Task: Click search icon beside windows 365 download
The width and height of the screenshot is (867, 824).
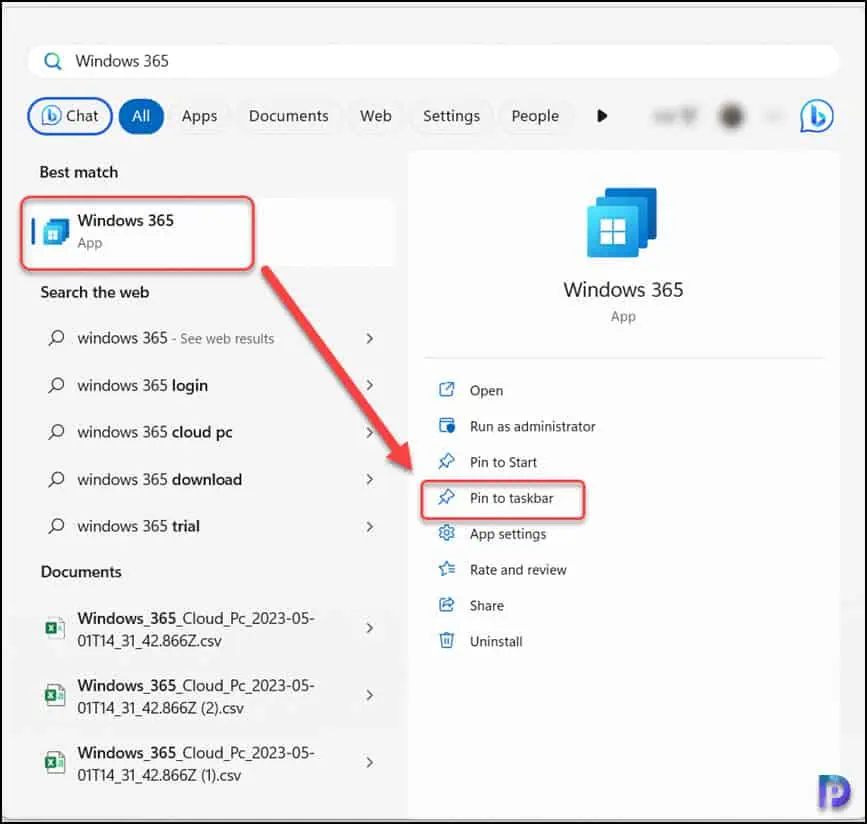Action: click(56, 479)
